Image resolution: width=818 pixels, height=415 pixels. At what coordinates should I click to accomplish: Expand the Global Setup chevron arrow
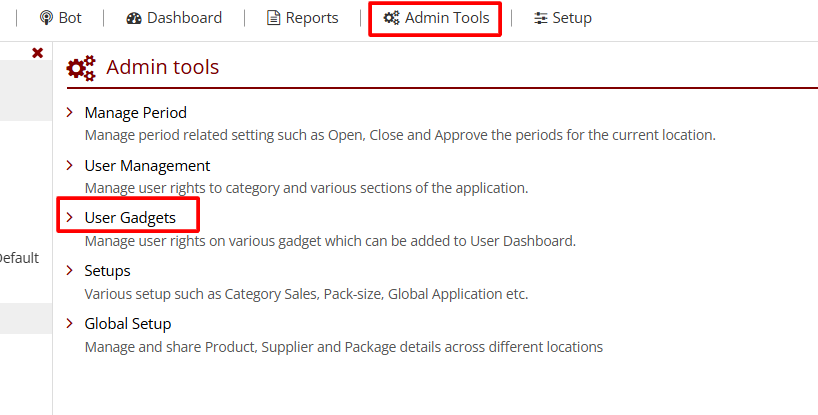pyautogui.click(x=70, y=324)
